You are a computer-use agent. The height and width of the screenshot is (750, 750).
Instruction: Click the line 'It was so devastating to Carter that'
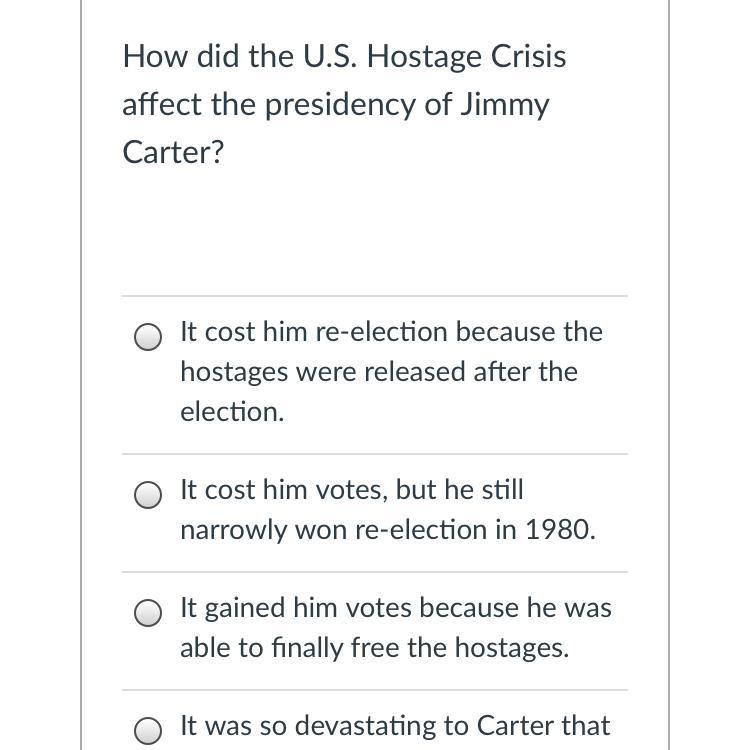(x=394, y=725)
